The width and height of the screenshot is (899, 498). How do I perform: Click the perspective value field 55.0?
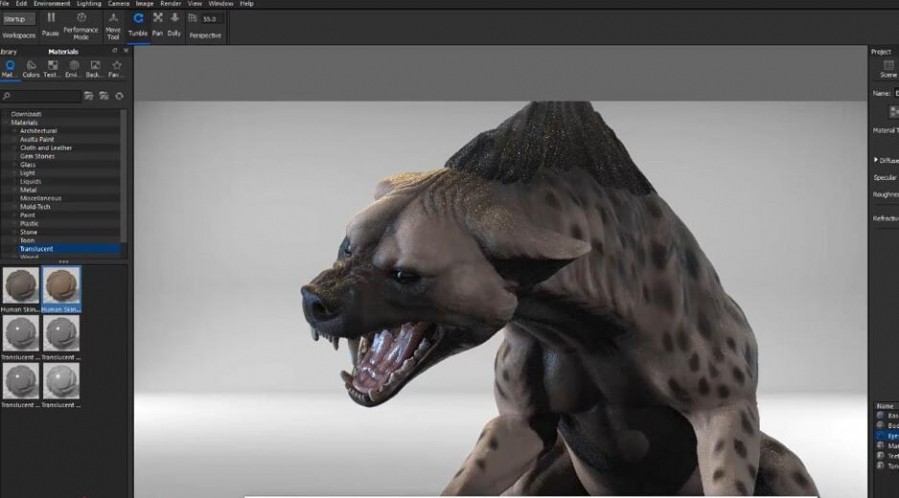point(212,19)
